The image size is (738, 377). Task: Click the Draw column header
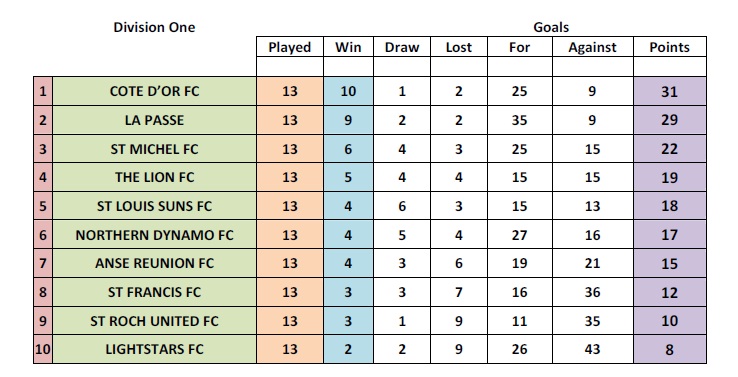click(x=402, y=47)
